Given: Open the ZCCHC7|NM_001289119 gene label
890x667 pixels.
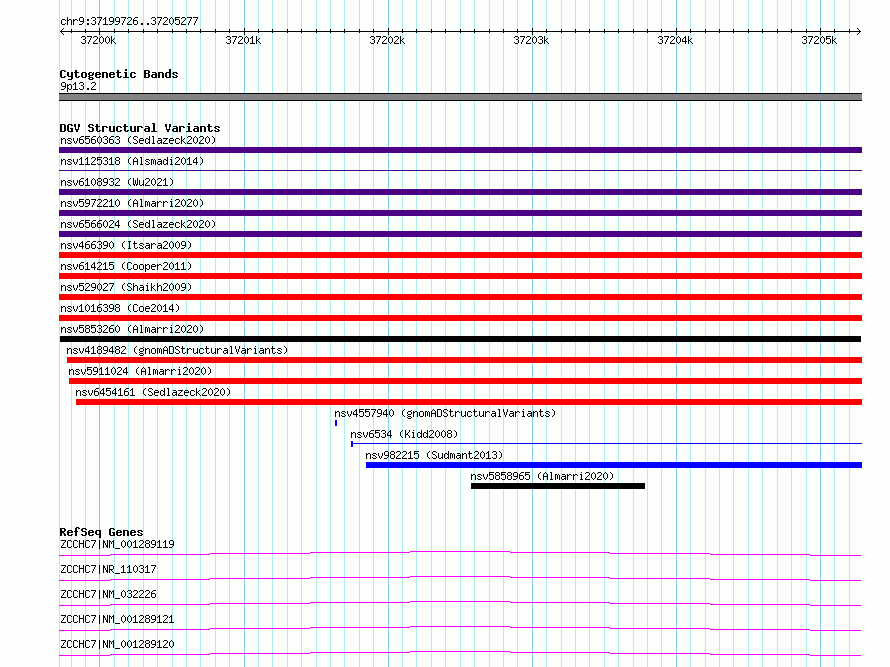Looking at the screenshot, I should (x=117, y=544).
